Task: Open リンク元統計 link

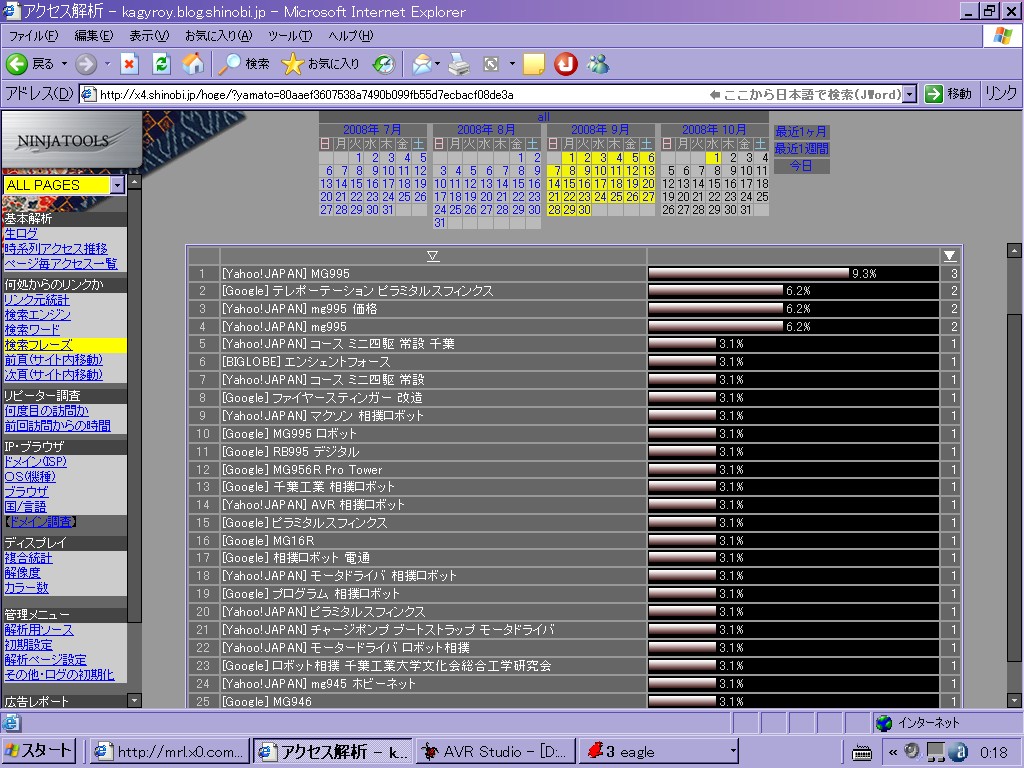Action: coord(37,300)
